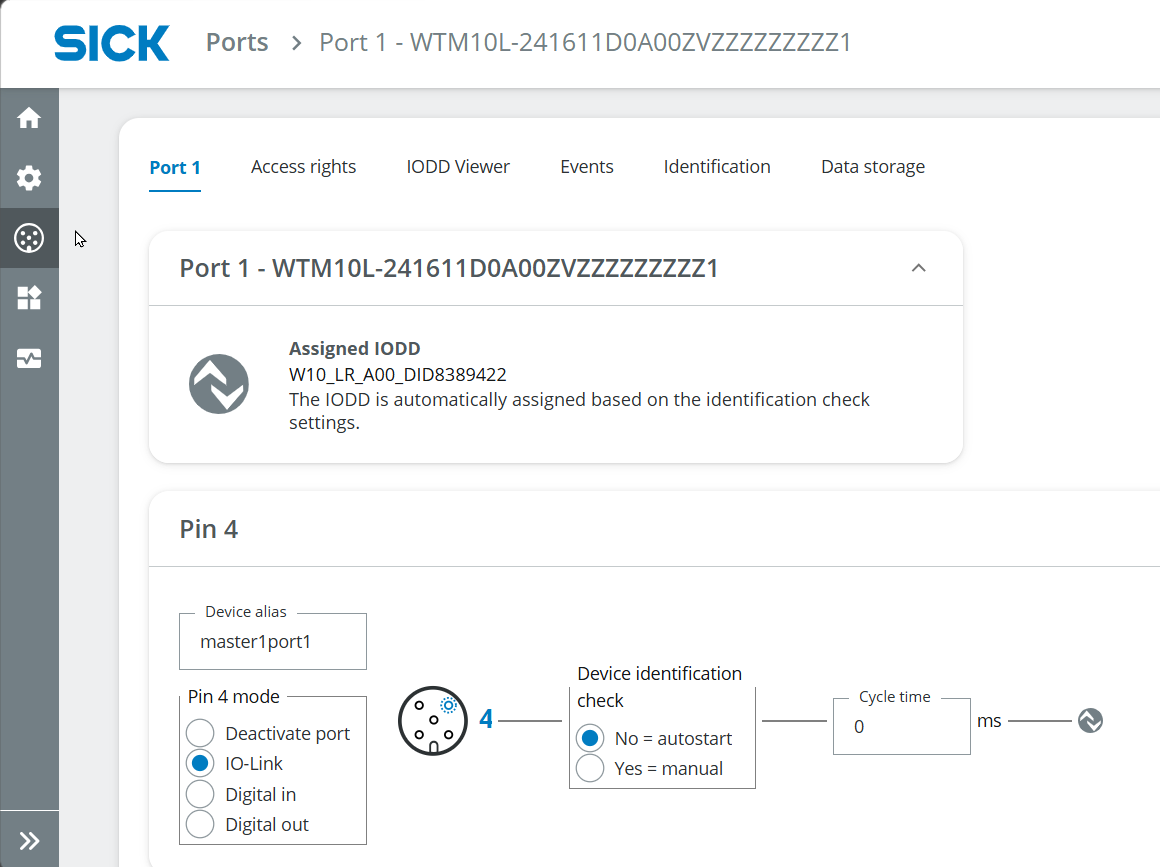Open the dashboard widgets icon in sidebar
Image resolution: width=1160 pixels, height=867 pixels.
point(29,298)
